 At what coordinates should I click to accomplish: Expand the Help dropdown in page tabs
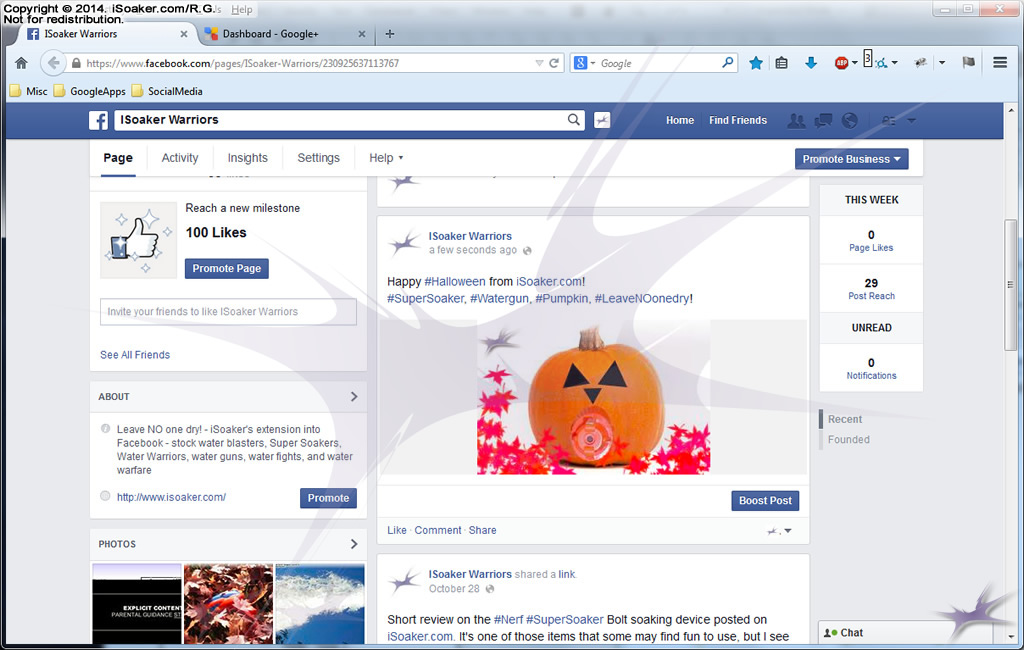click(x=386, y=157)
